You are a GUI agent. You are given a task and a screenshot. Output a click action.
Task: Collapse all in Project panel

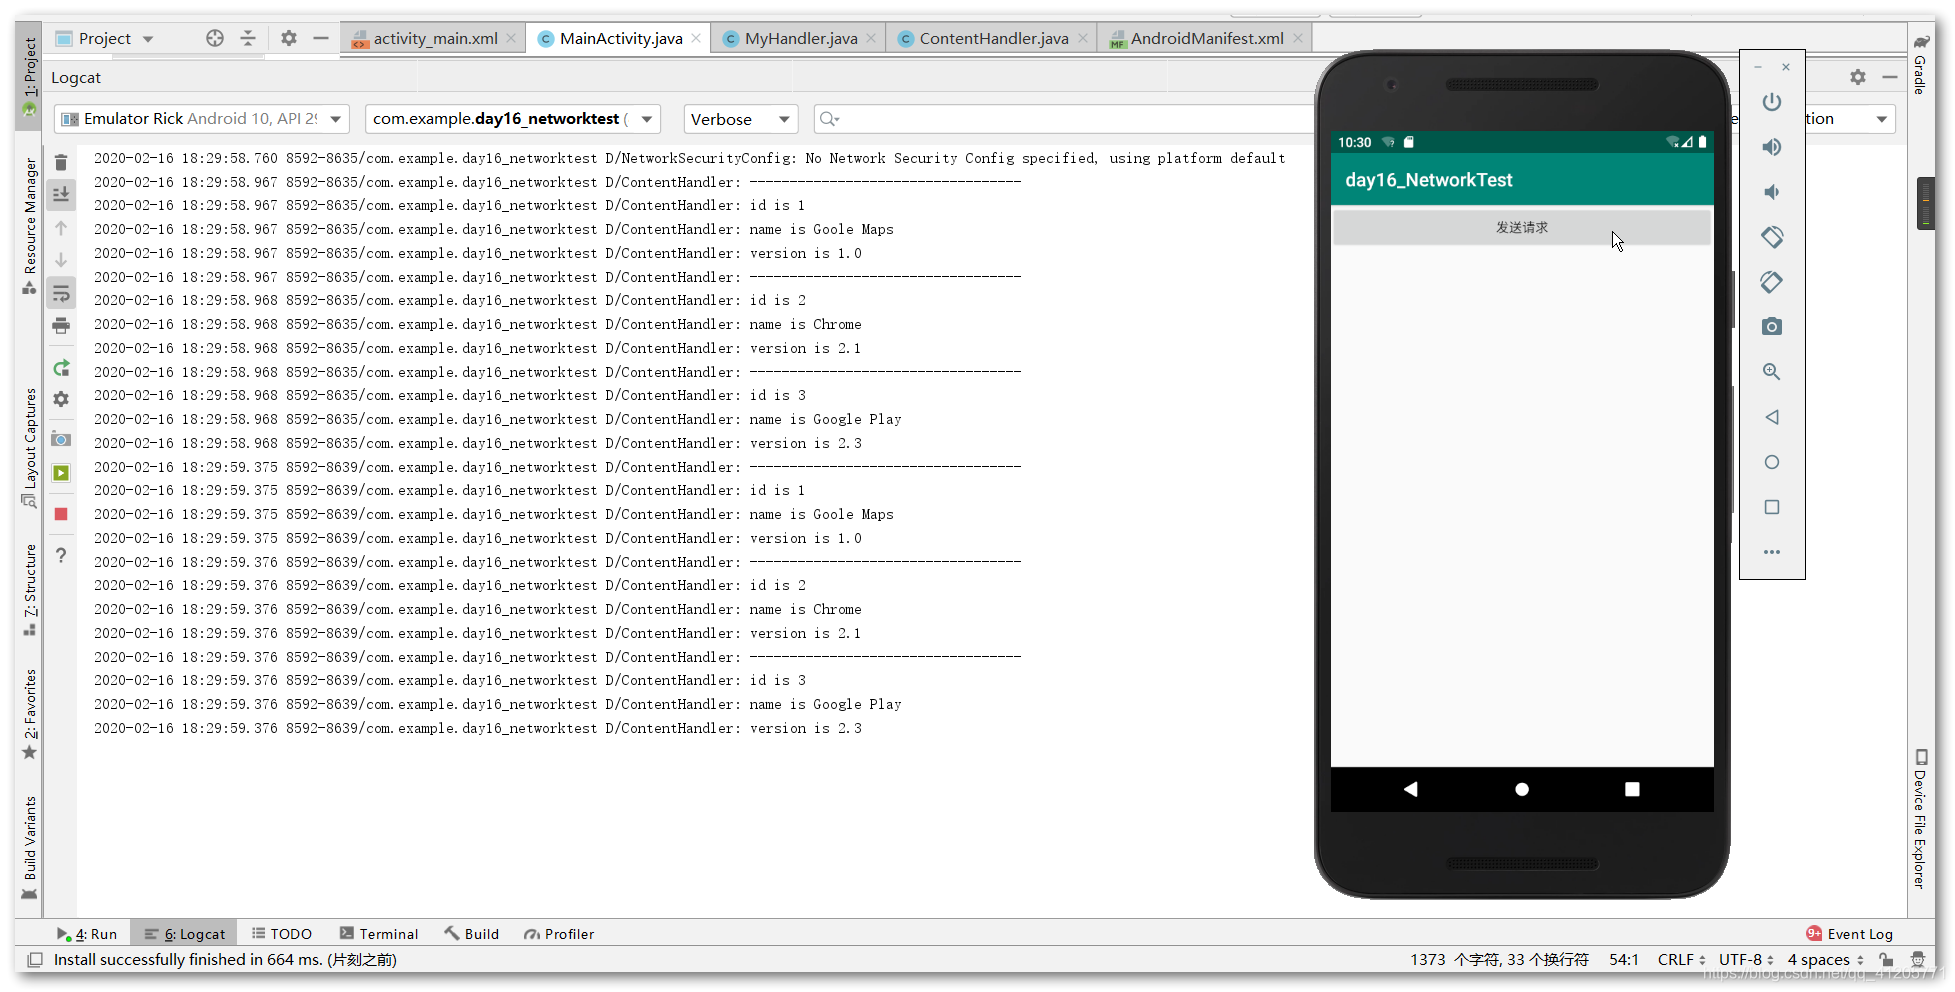tap(248, 38)
